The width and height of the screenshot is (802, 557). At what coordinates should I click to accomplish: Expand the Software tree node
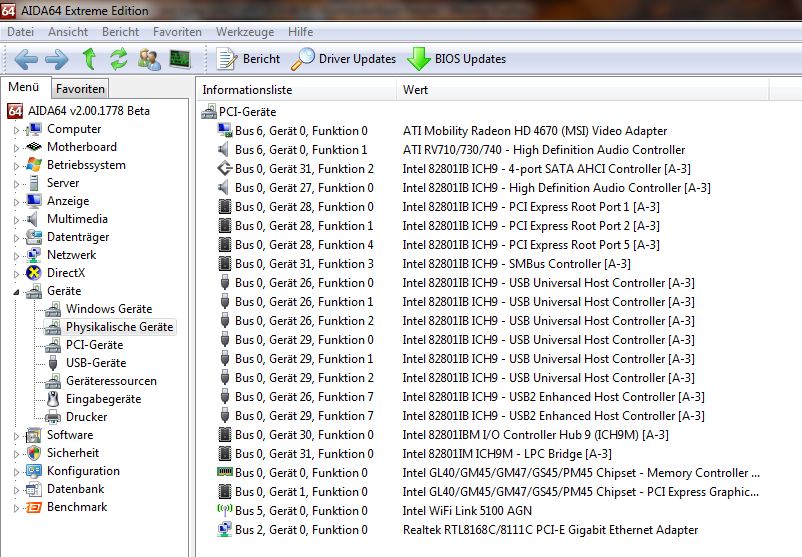pyautogui.click(x=16, y=436)
